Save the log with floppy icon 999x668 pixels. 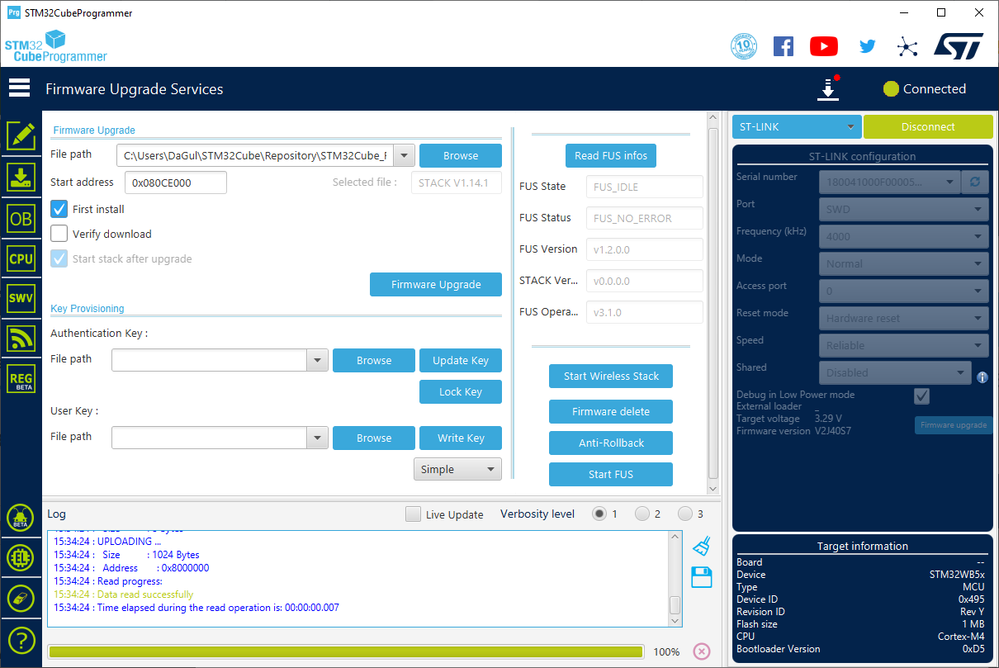[x=701, y=577]
